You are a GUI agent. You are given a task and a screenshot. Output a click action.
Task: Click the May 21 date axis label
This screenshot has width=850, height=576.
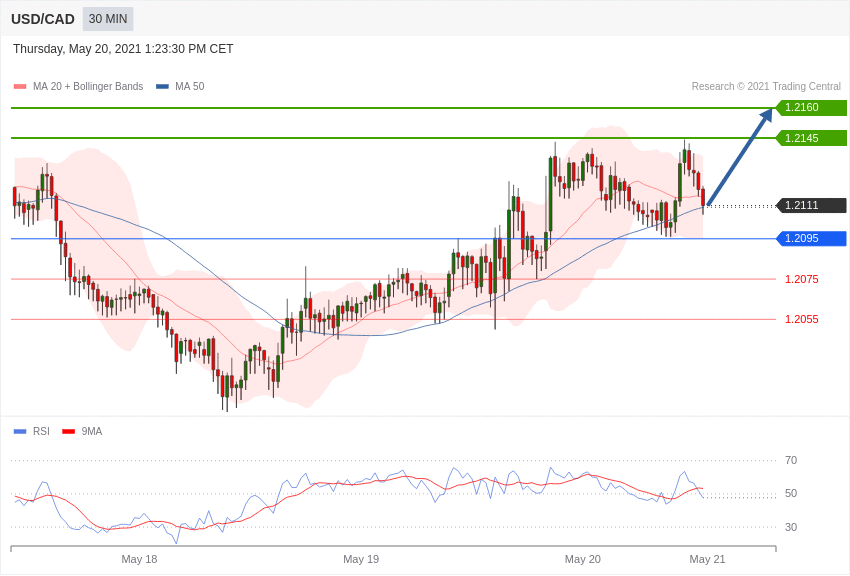coord(707,559)
